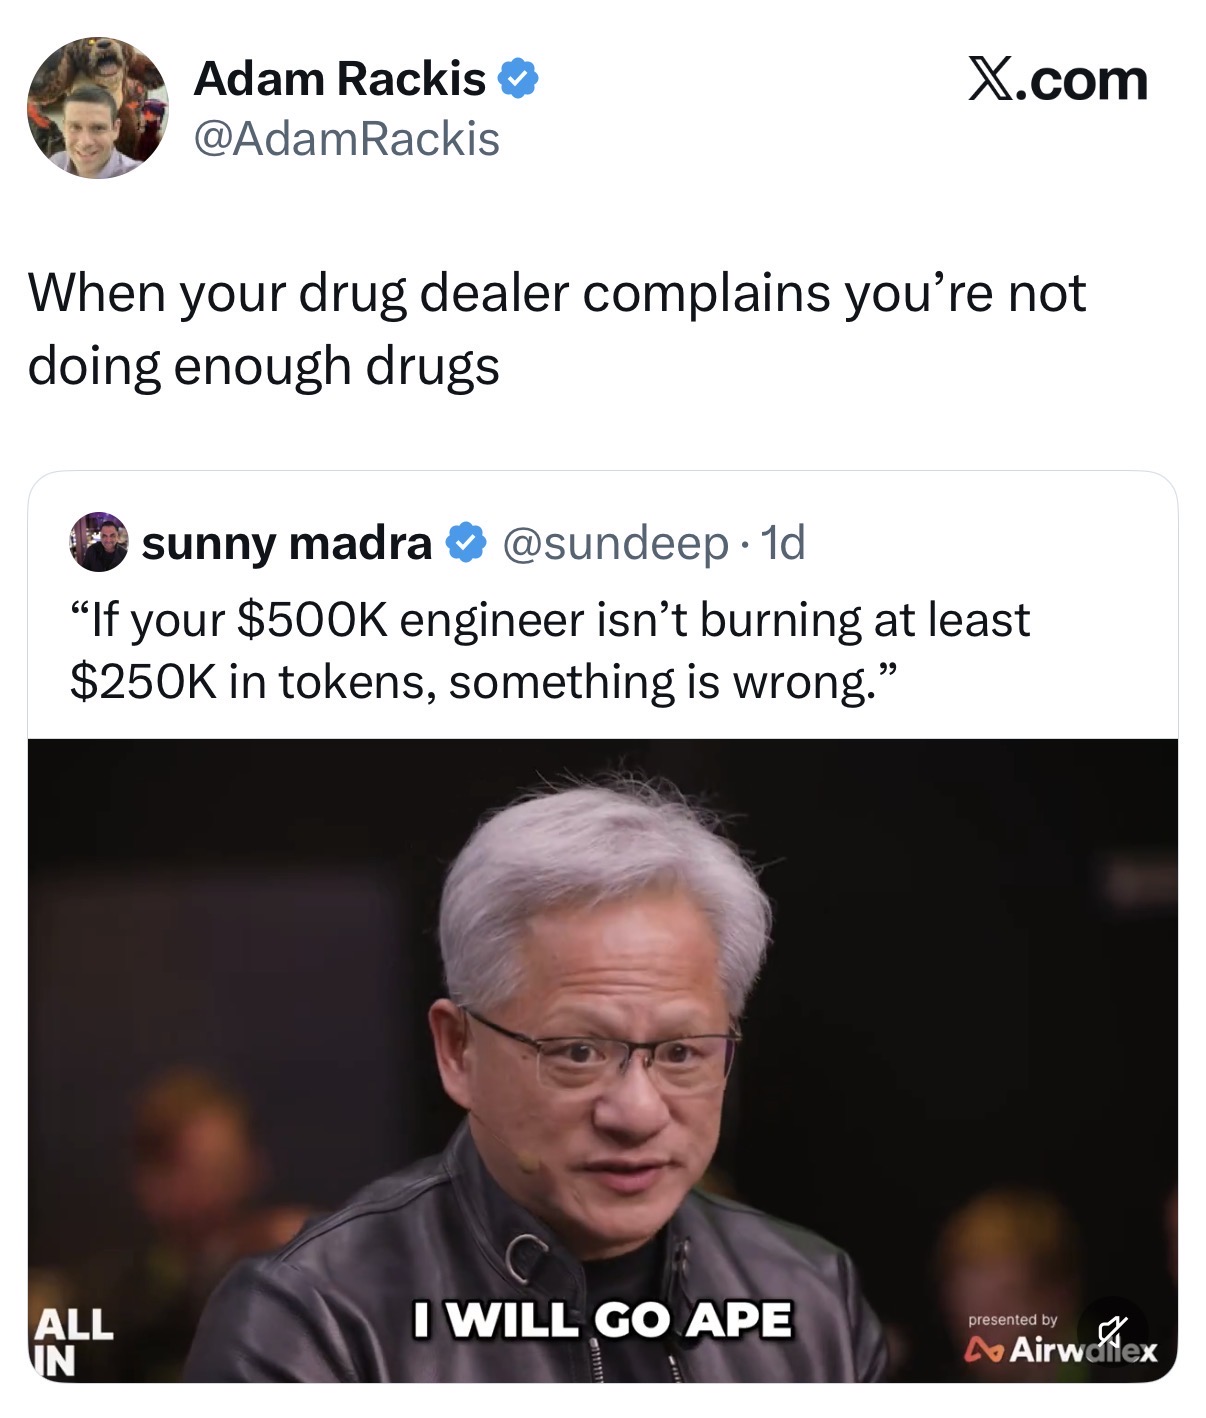The image size is (1206, 1418).
Task: Play the video thumbnail of the man in the leather jacket
Action: click(x=602, y=1061)
